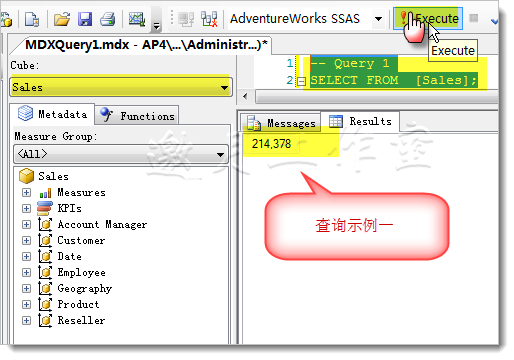The width and height of the screenshot is (514, 360).
Task: Select the Employee tree label
Action: (x=81, y=273)
